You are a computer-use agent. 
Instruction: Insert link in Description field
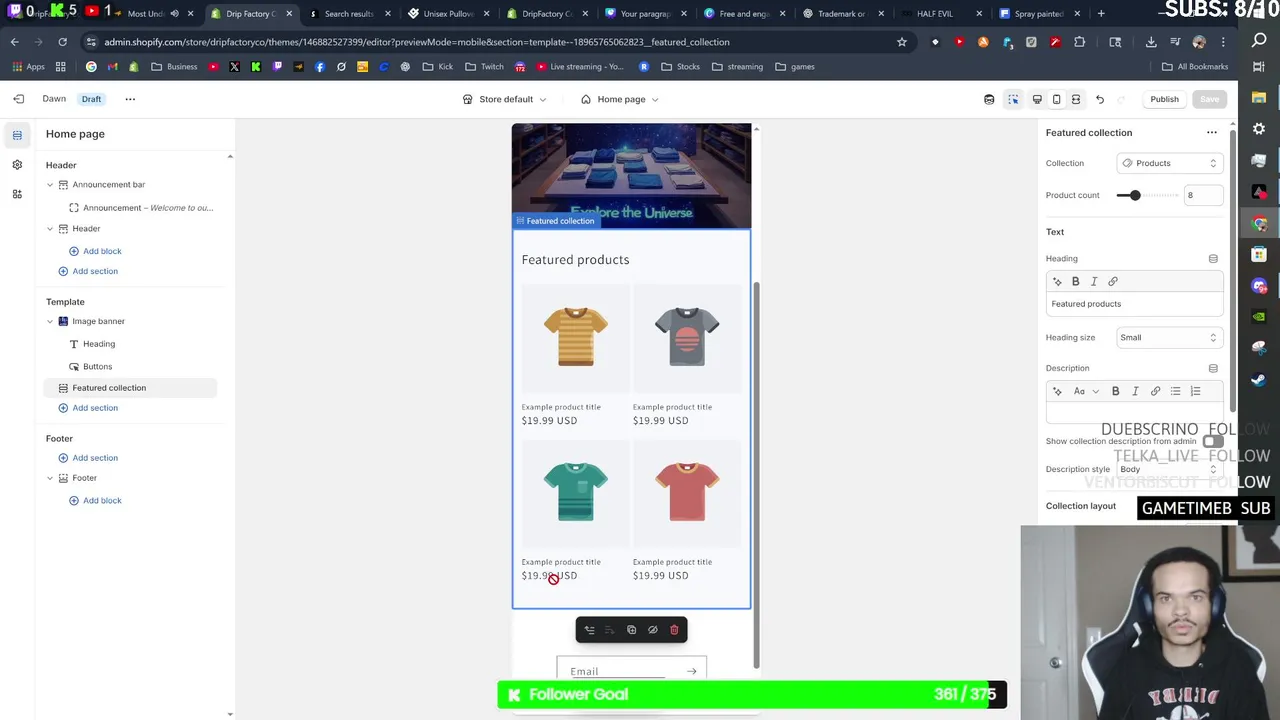[x=1155, y=391]
